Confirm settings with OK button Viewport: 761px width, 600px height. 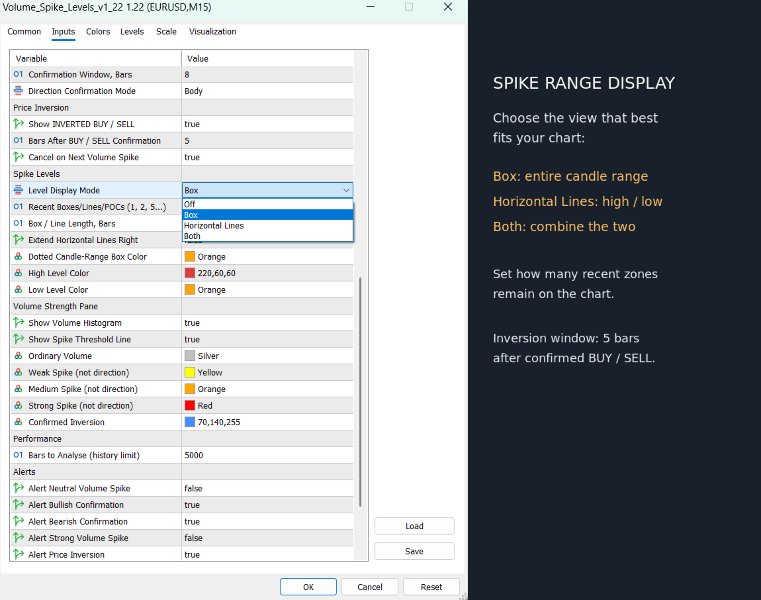tap(308, 587)
